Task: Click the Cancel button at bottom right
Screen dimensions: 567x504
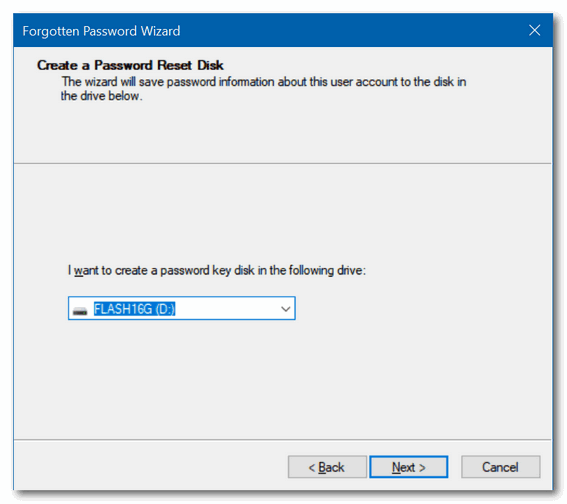Action: tap(500, 467)
